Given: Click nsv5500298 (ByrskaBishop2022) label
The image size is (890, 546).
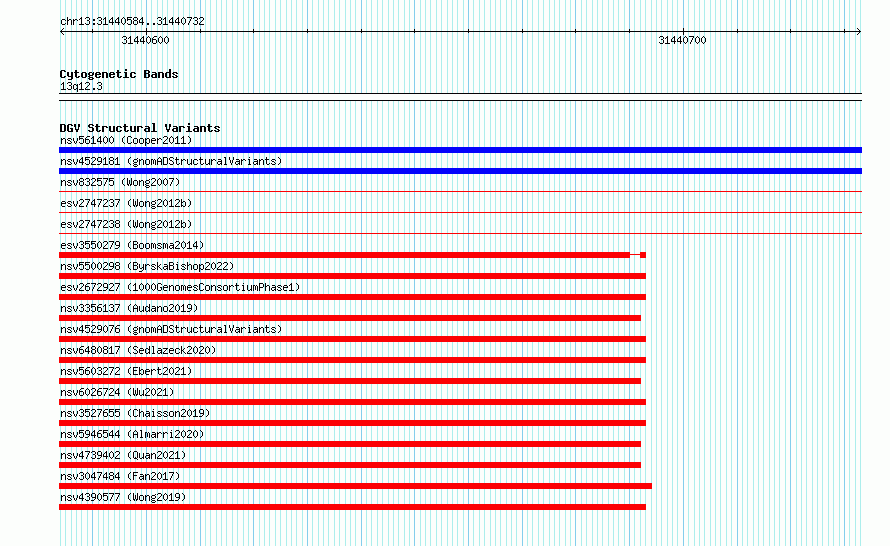Looking at the screenshot, I should click(147, 266).
